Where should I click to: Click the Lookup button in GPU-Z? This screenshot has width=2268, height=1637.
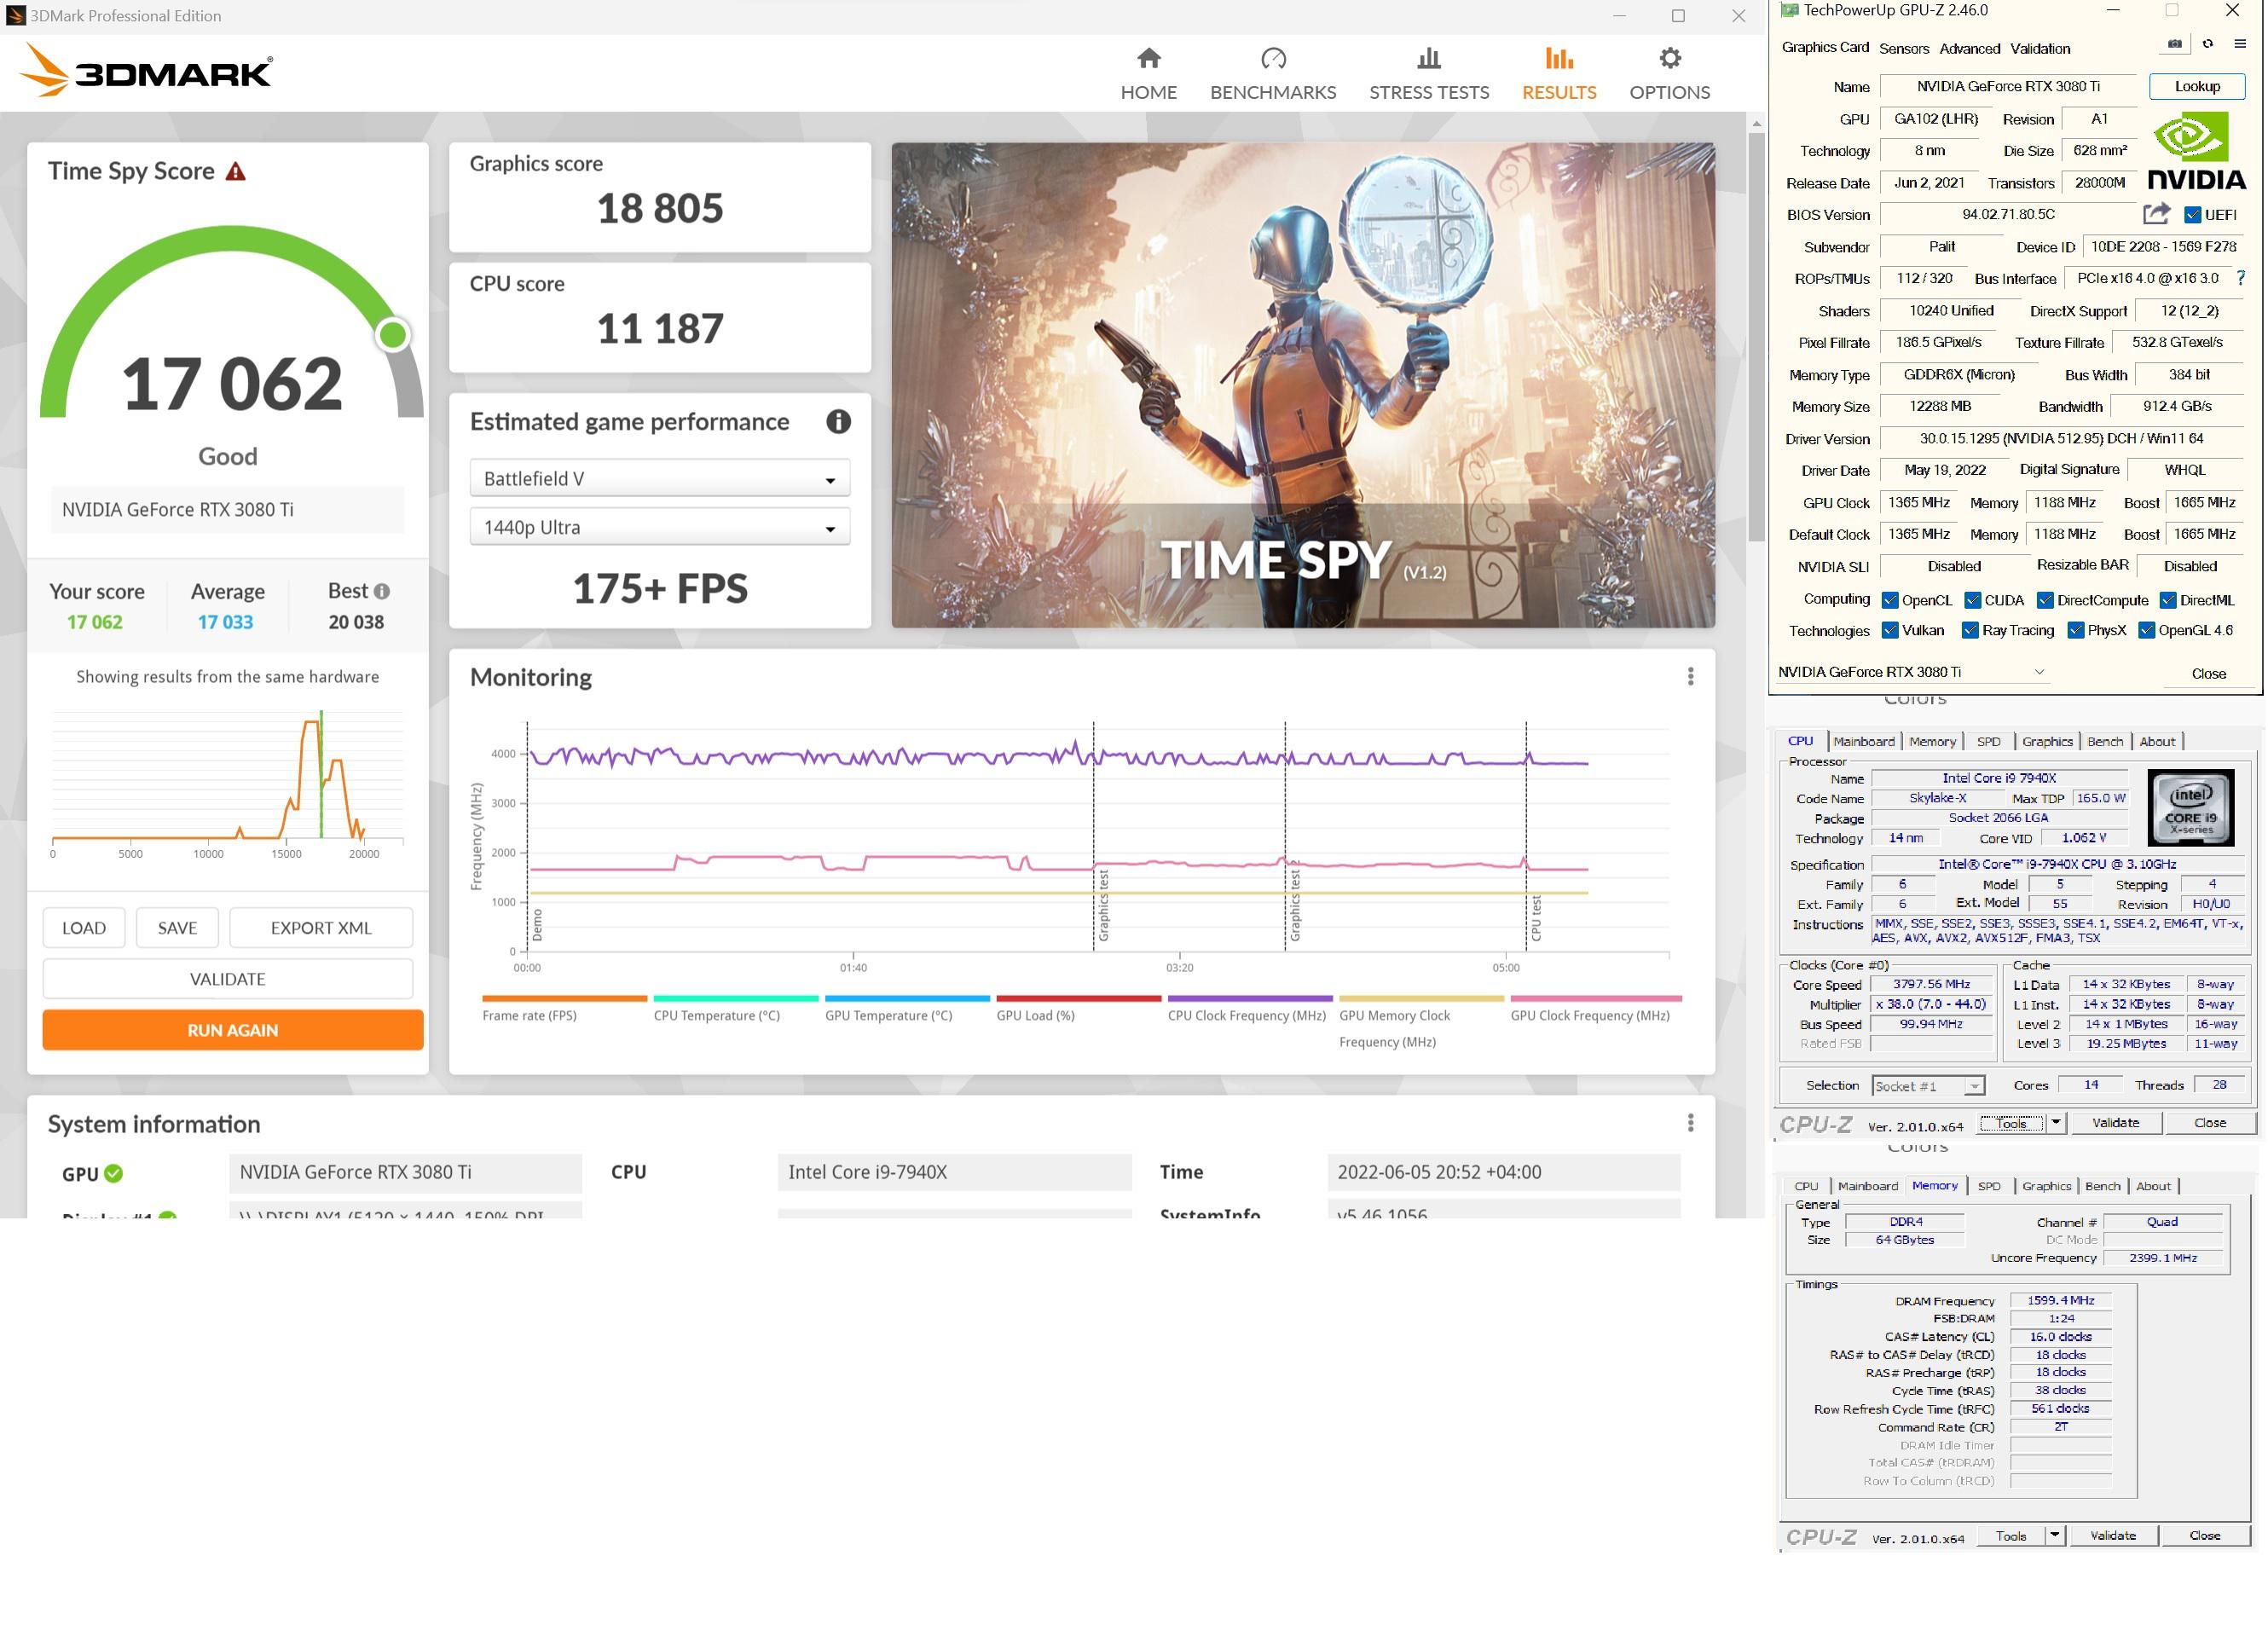pos(2196,87)
